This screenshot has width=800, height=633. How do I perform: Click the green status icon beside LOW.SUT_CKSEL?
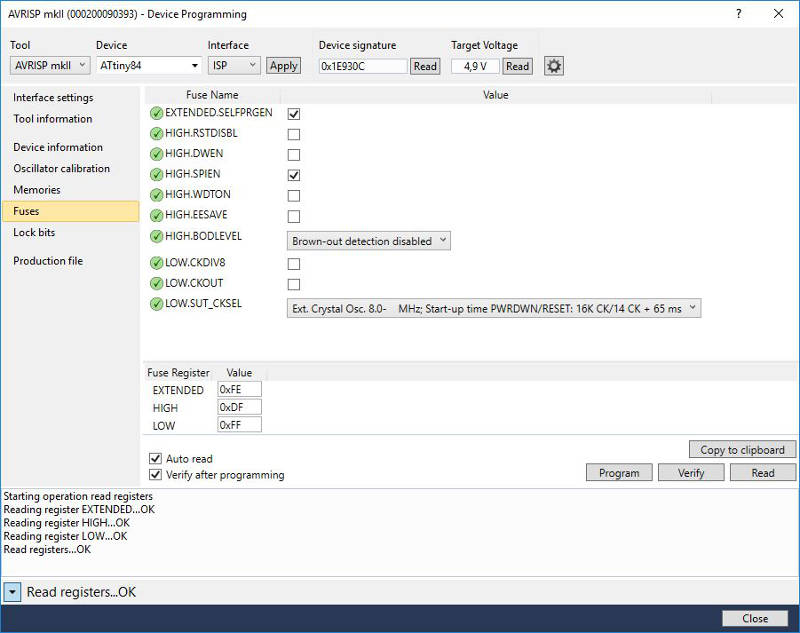click(x=156, y=304)
